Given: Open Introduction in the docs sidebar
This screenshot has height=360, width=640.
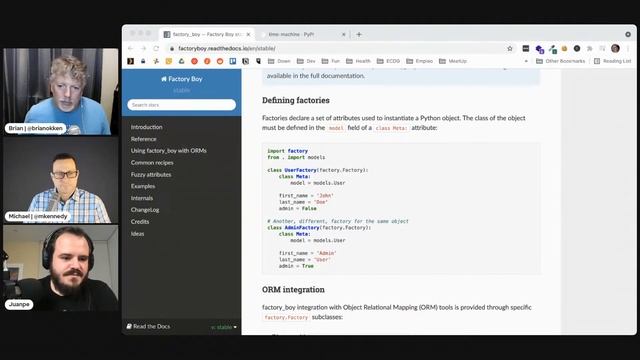Looking at the screenshot, I should coord(147,127).
